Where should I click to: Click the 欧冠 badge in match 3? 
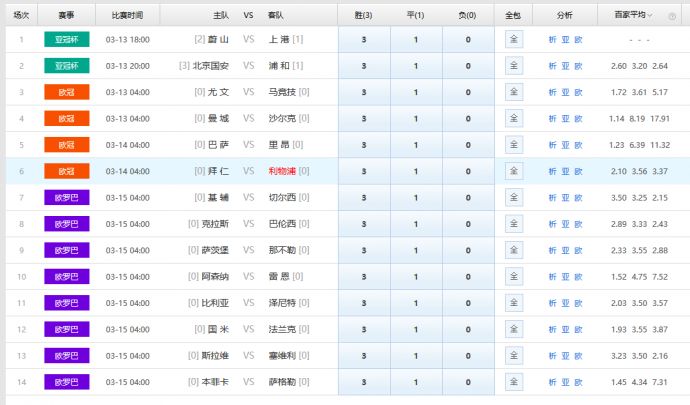pos(67,92)
